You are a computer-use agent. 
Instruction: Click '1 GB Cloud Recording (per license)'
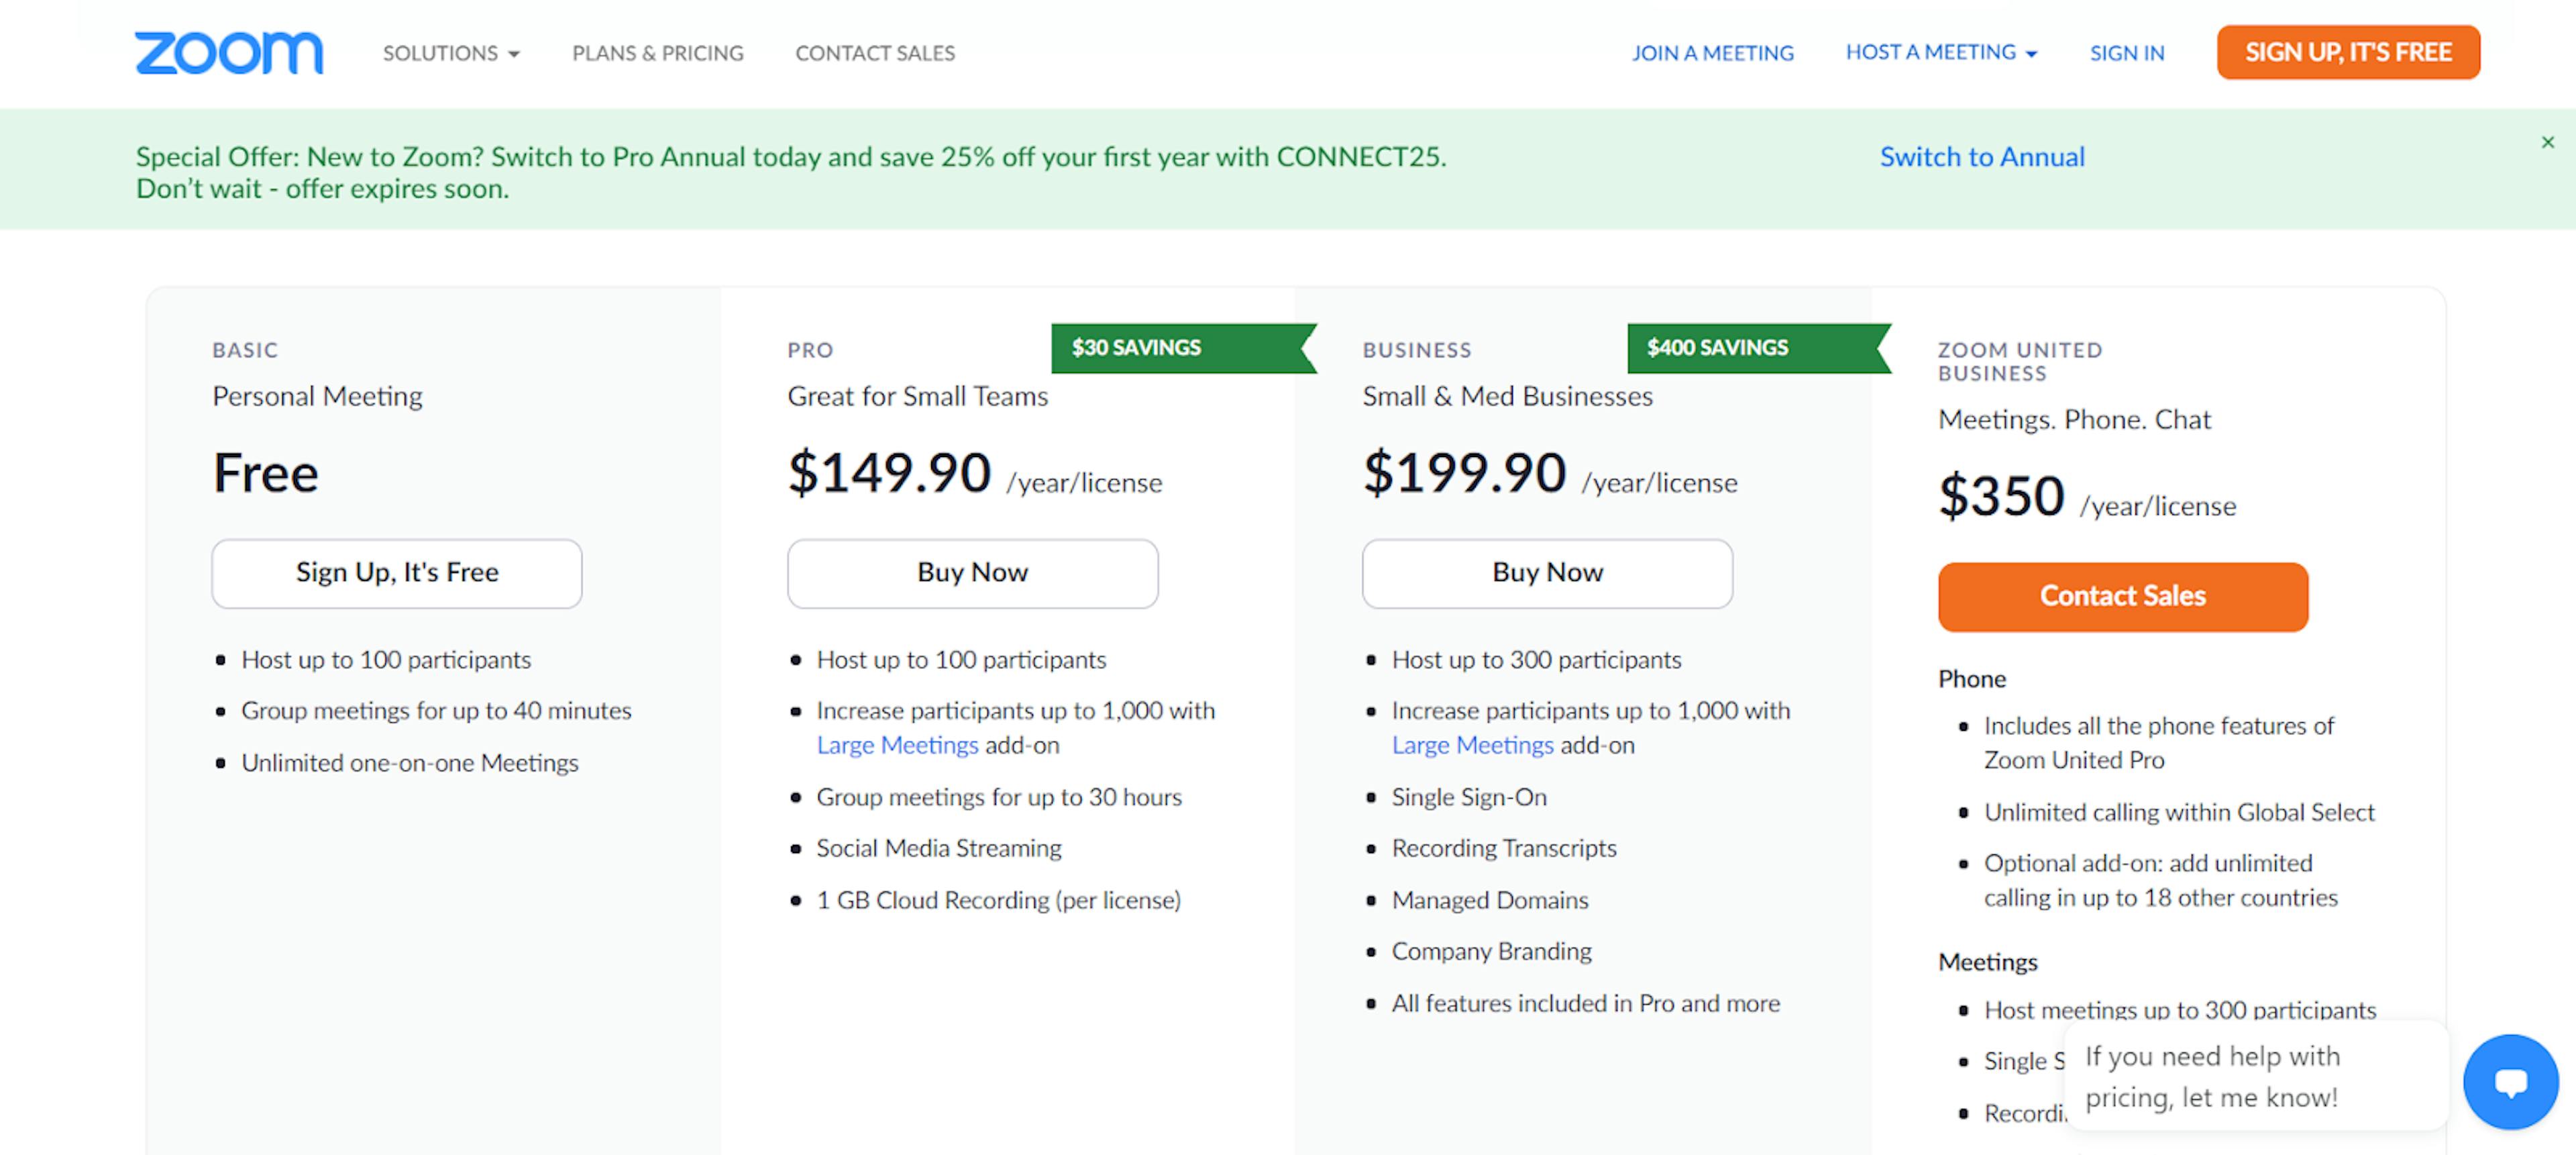click(x=999, y=900)
